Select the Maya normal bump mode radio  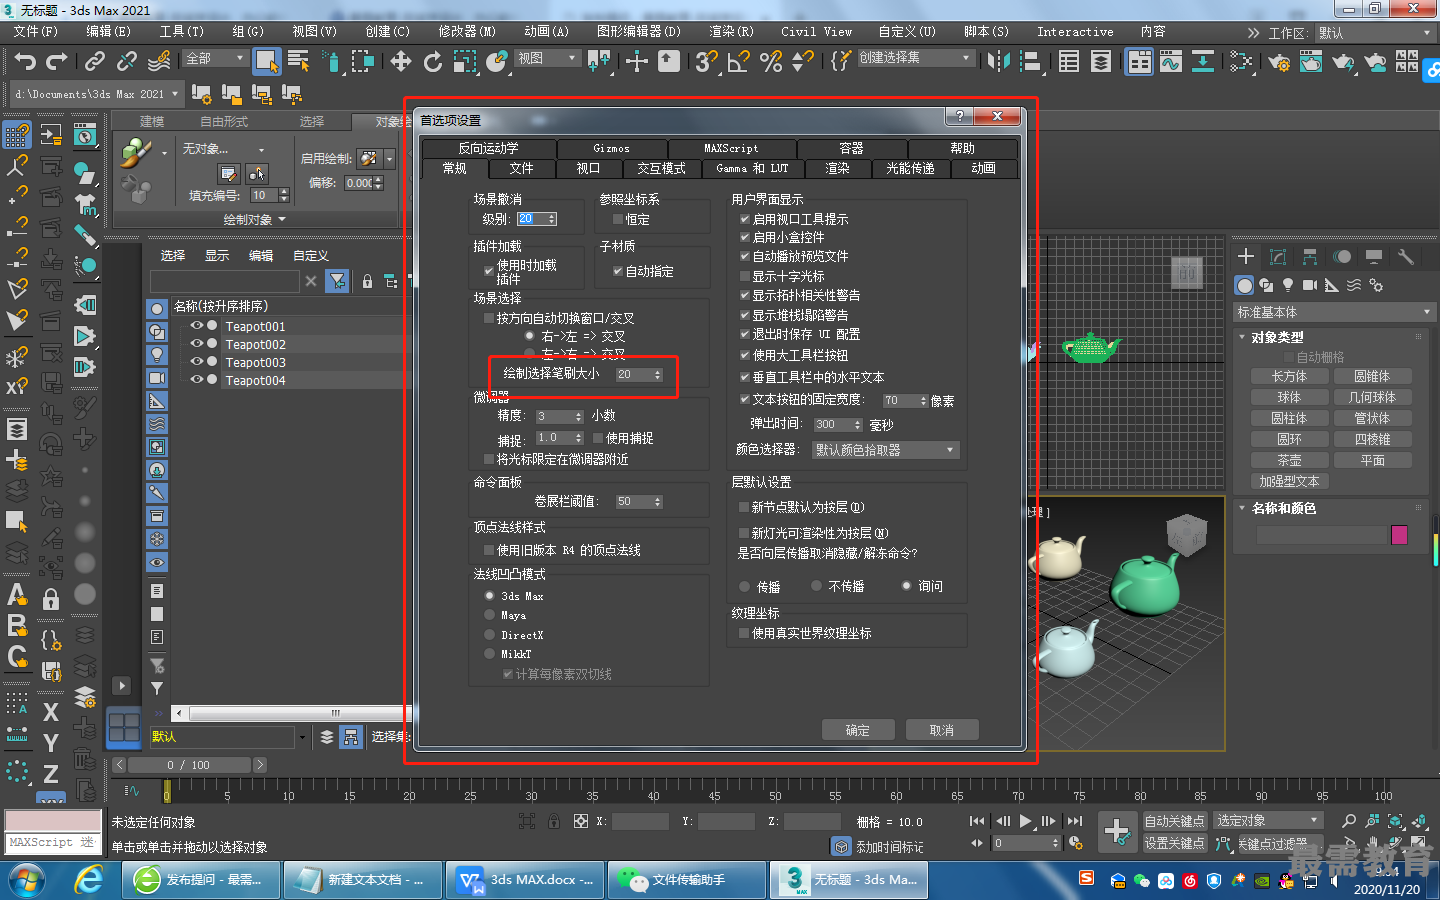coord(490,615)
